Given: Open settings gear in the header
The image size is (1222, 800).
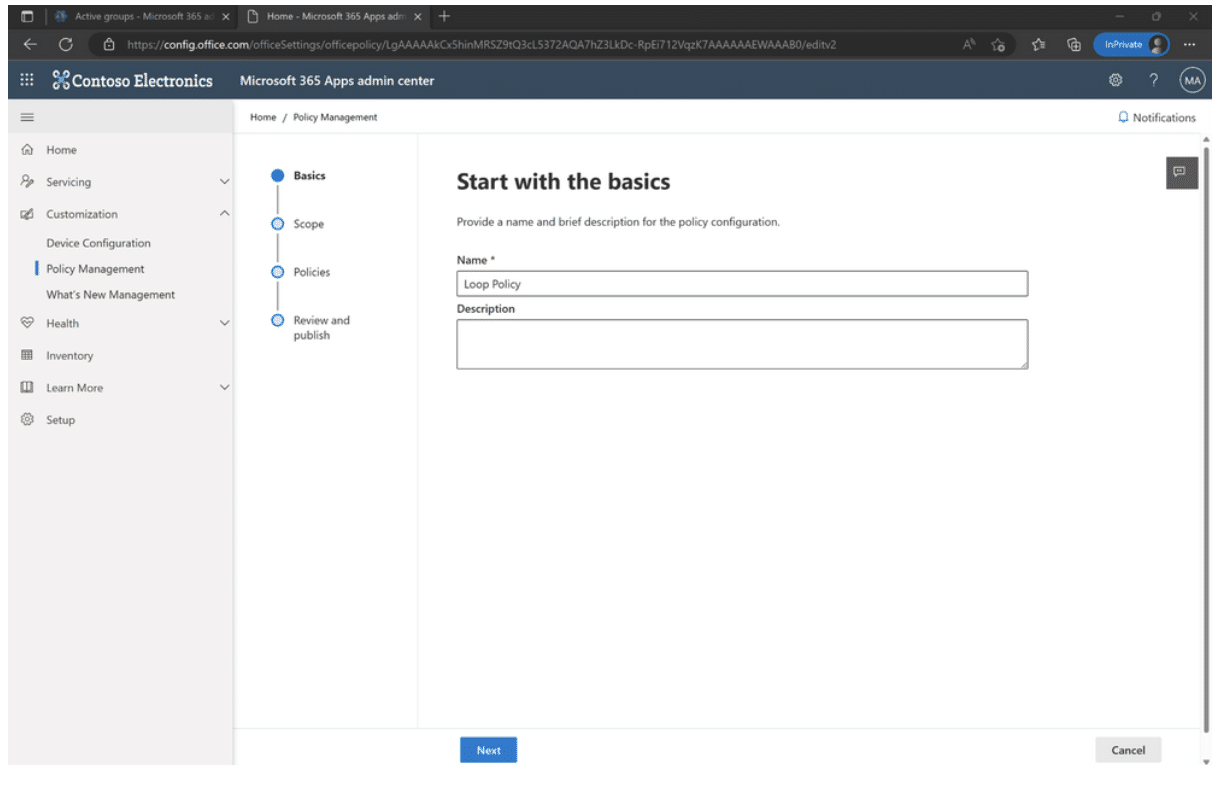Looking at the screenshot, I should [1116, 81].
